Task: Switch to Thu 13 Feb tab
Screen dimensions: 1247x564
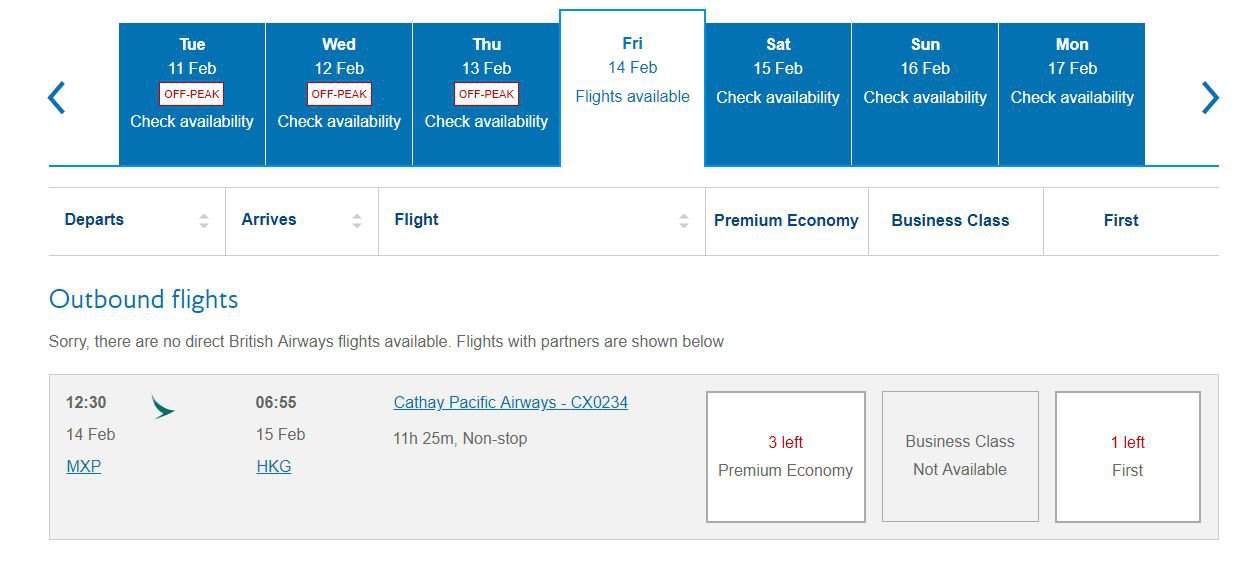Action: pyautogui.click(x=486, y=94)
